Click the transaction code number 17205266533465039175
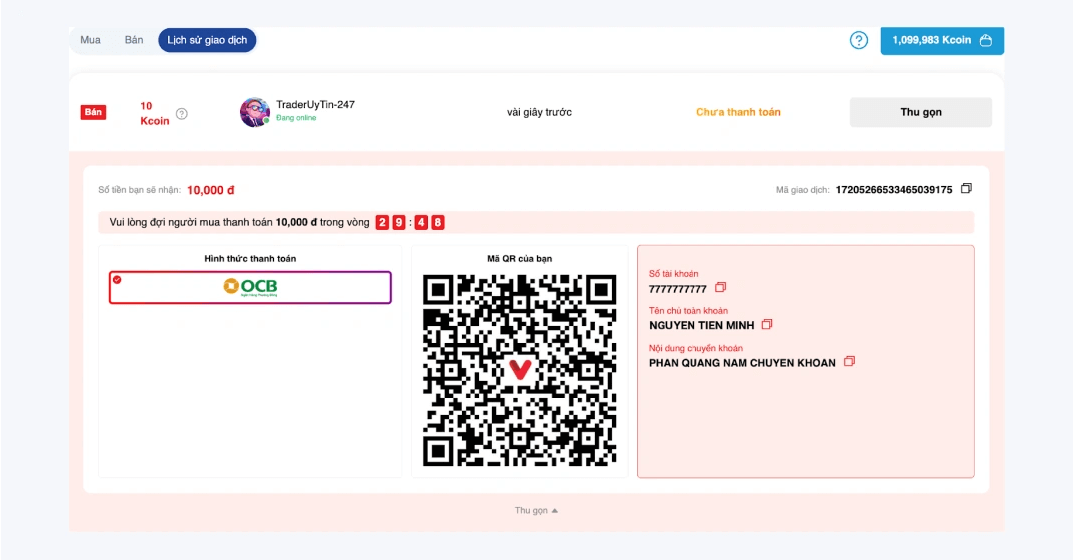 pos(894,190)
